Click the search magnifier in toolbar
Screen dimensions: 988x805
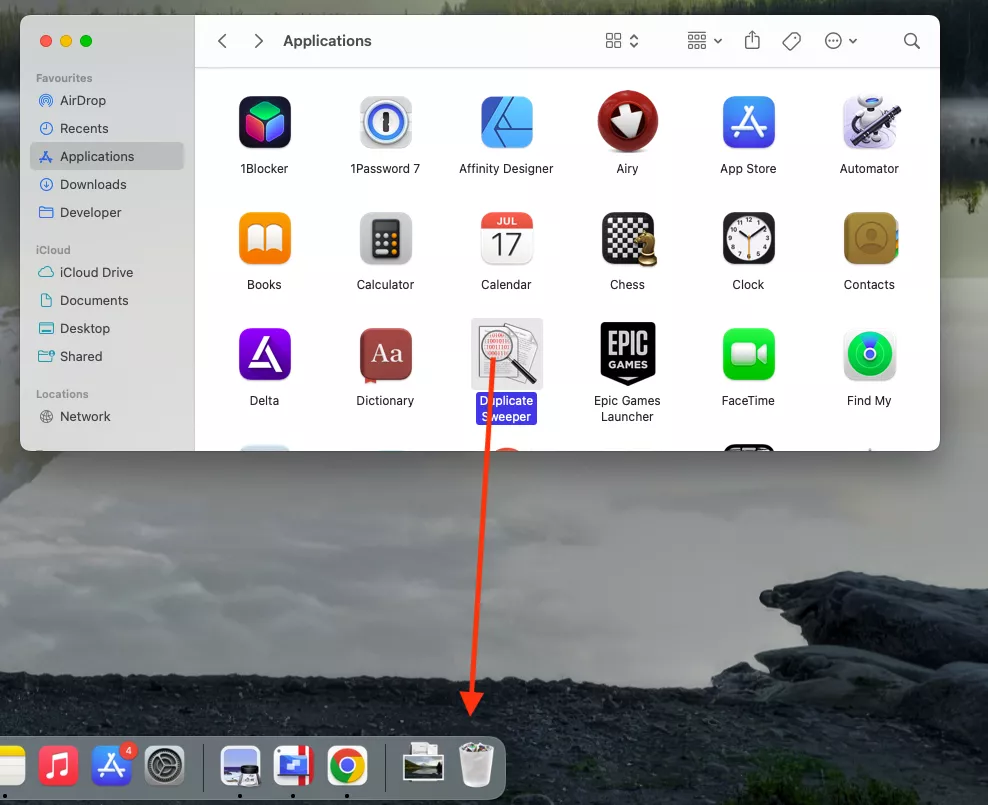pos(911,41)
